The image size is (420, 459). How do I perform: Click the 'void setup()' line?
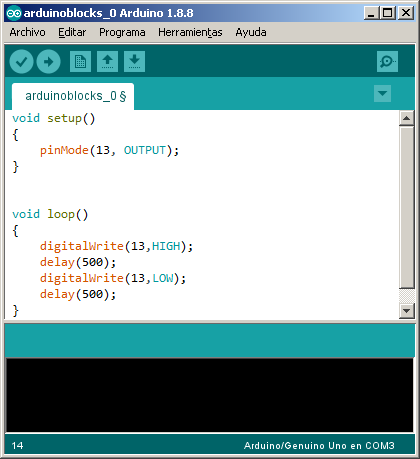[54, 118]
